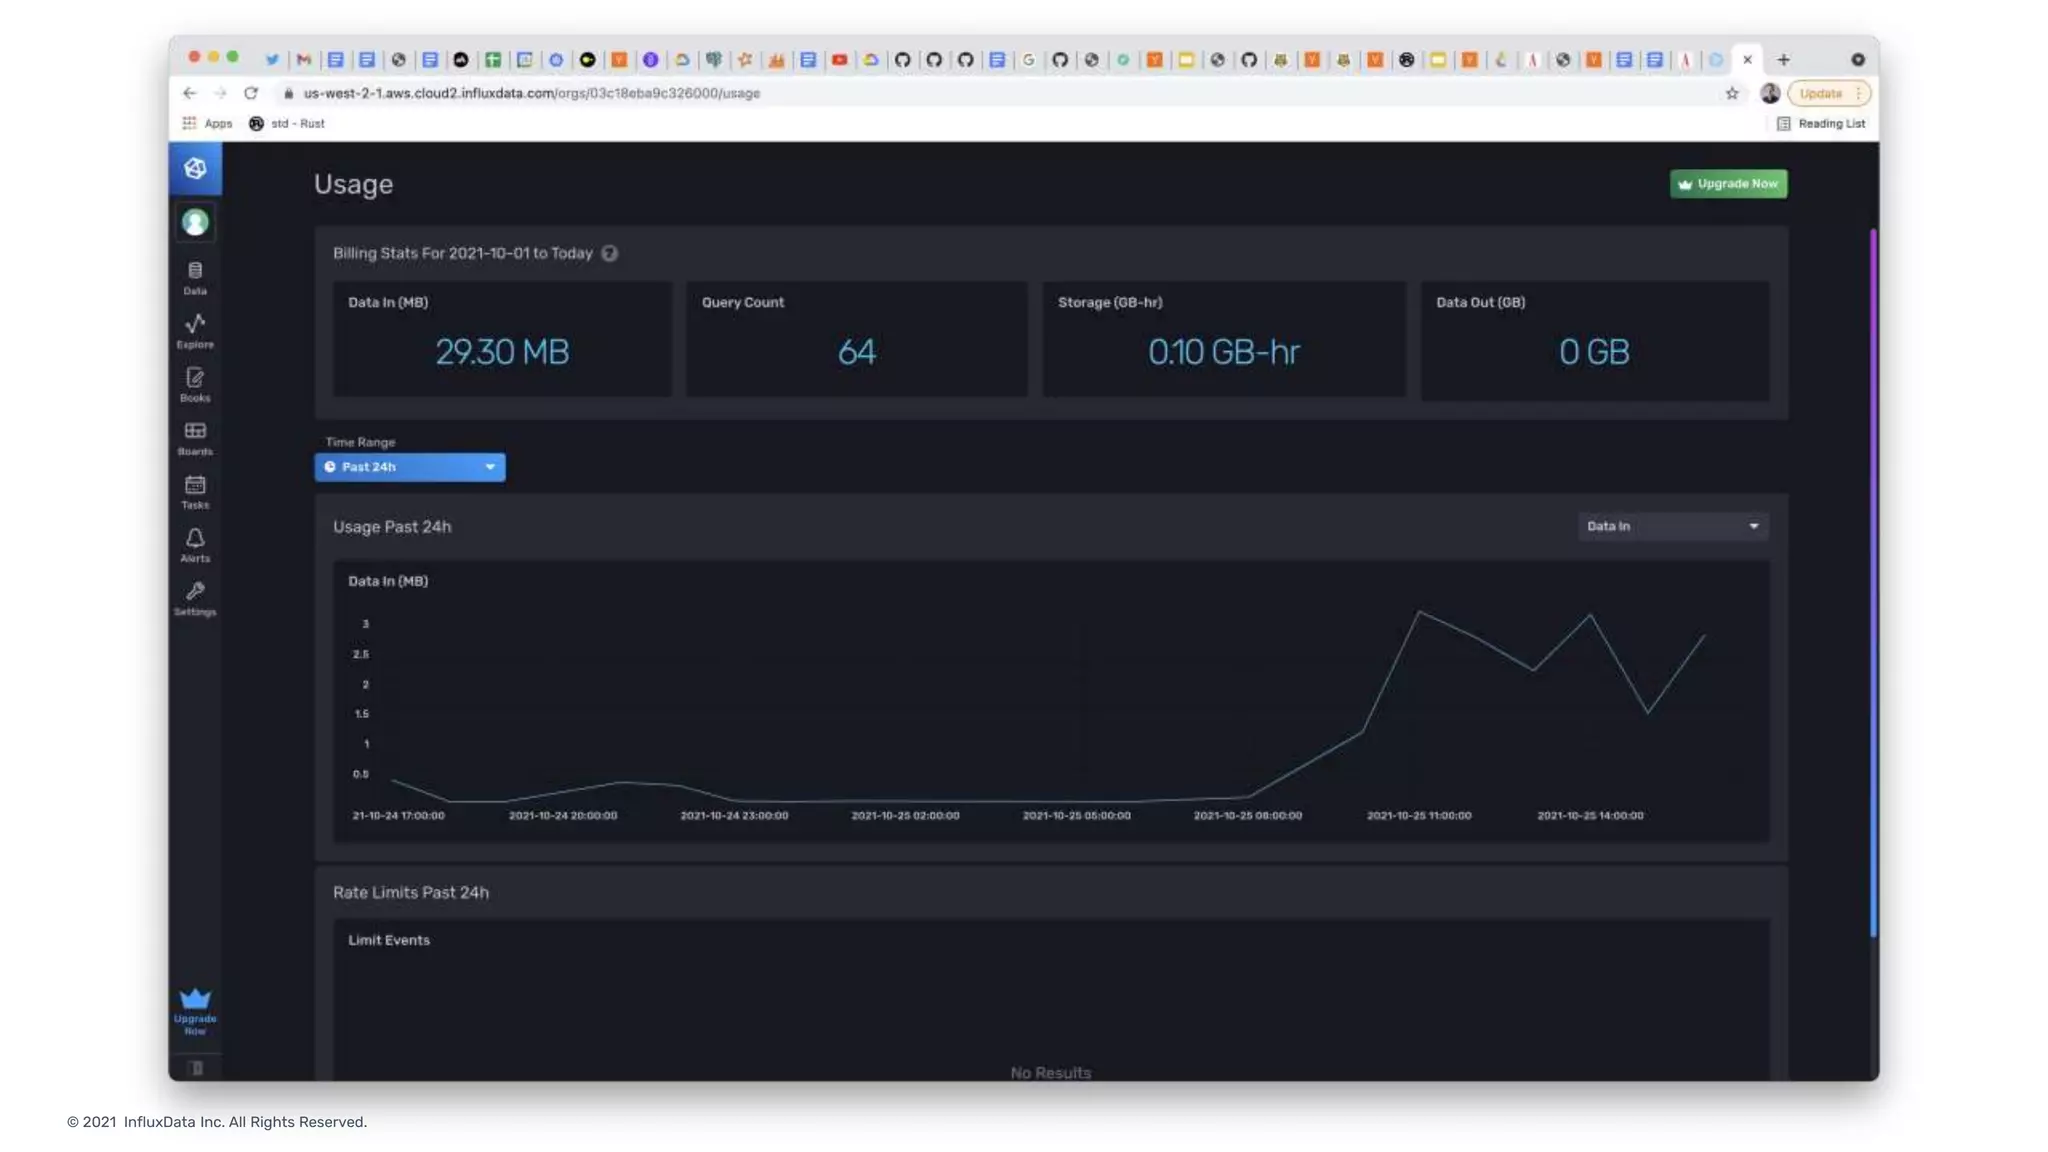Open the Tasks page
The image size is (2048, 1152).
point(195,491)
